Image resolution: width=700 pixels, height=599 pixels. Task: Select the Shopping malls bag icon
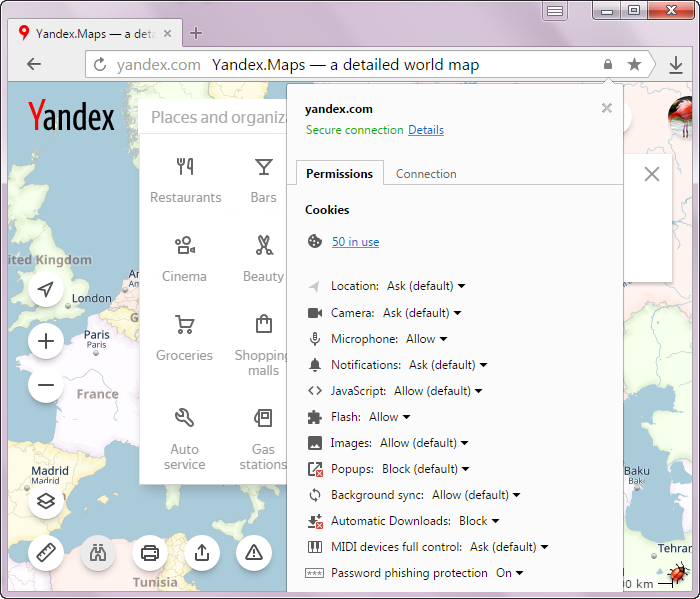264,324
